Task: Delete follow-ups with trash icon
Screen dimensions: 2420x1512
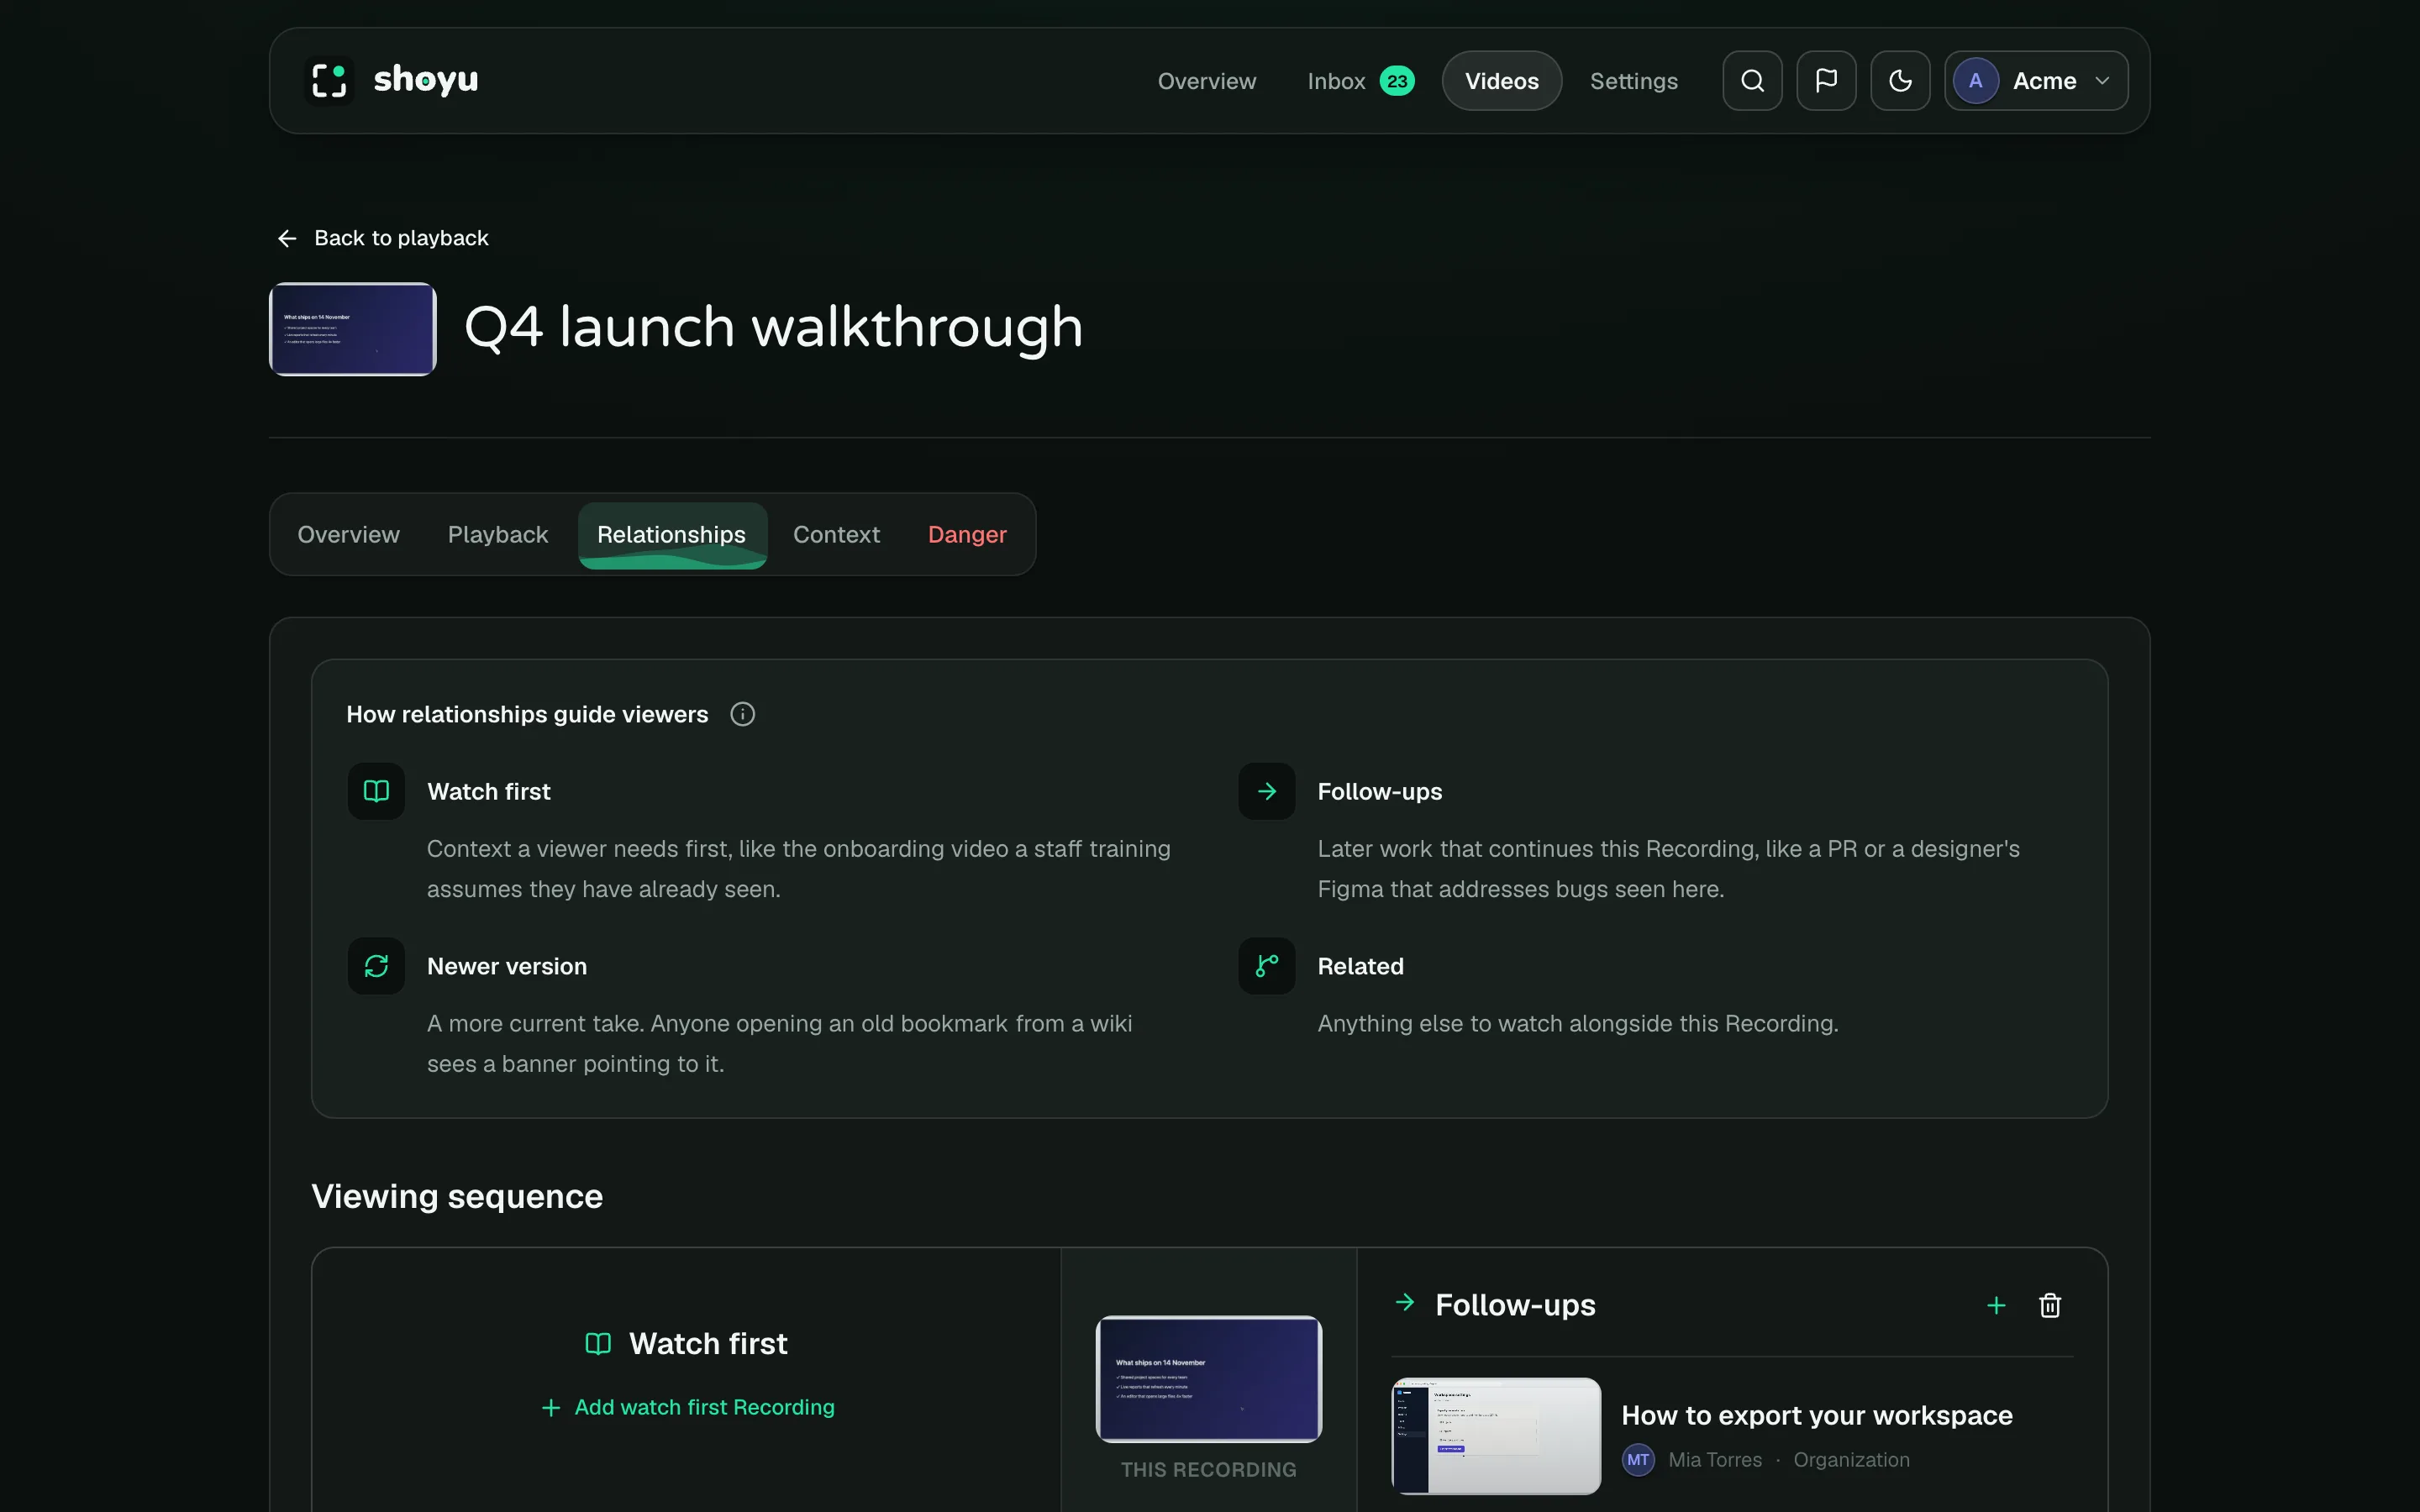Action: [2050, 1305]
